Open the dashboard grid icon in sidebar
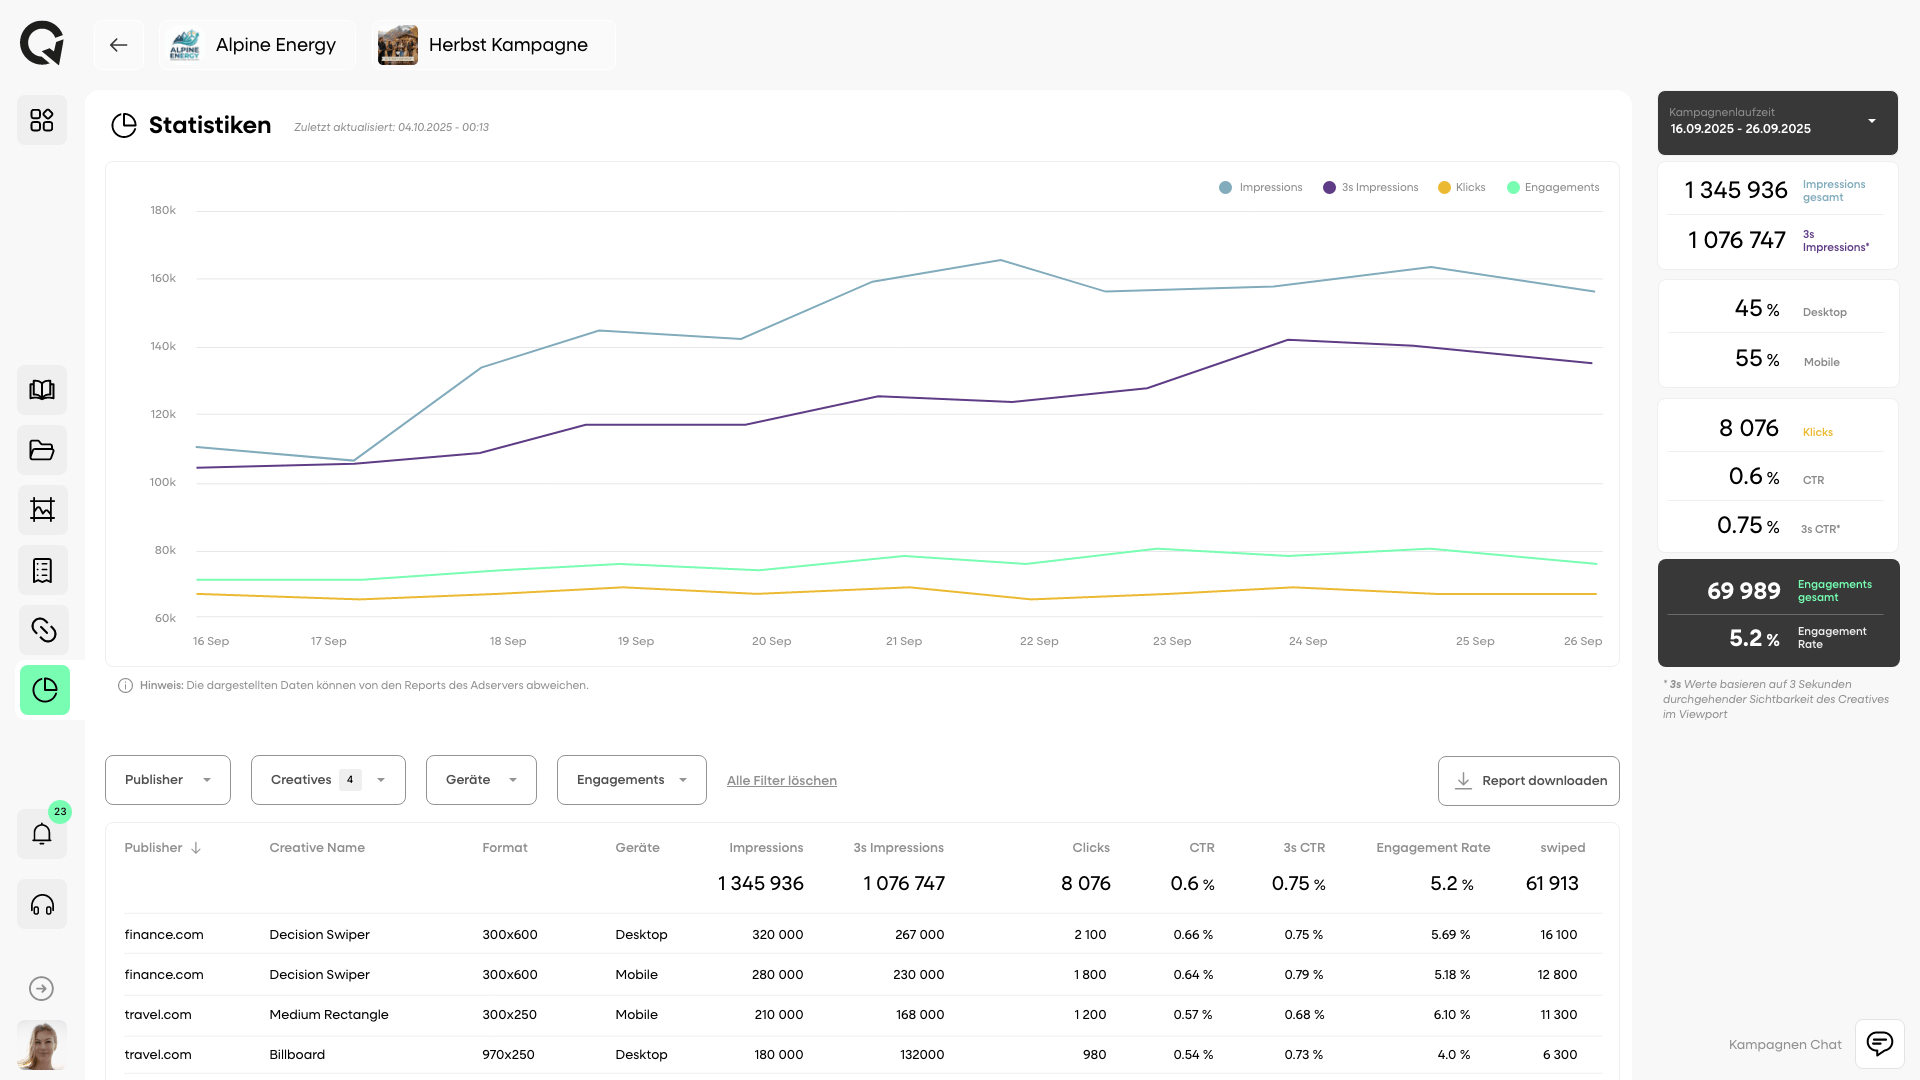The image size is (1920, 1080). click(x=42, y=120)
